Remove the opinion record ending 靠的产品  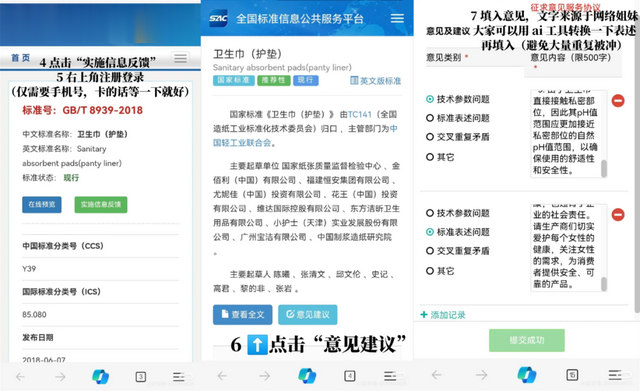click(x=618, y=214)
